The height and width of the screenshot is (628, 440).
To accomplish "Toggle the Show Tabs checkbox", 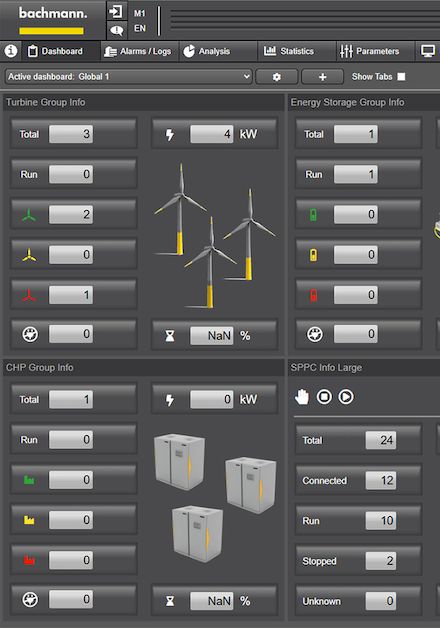I will (401, 76).
